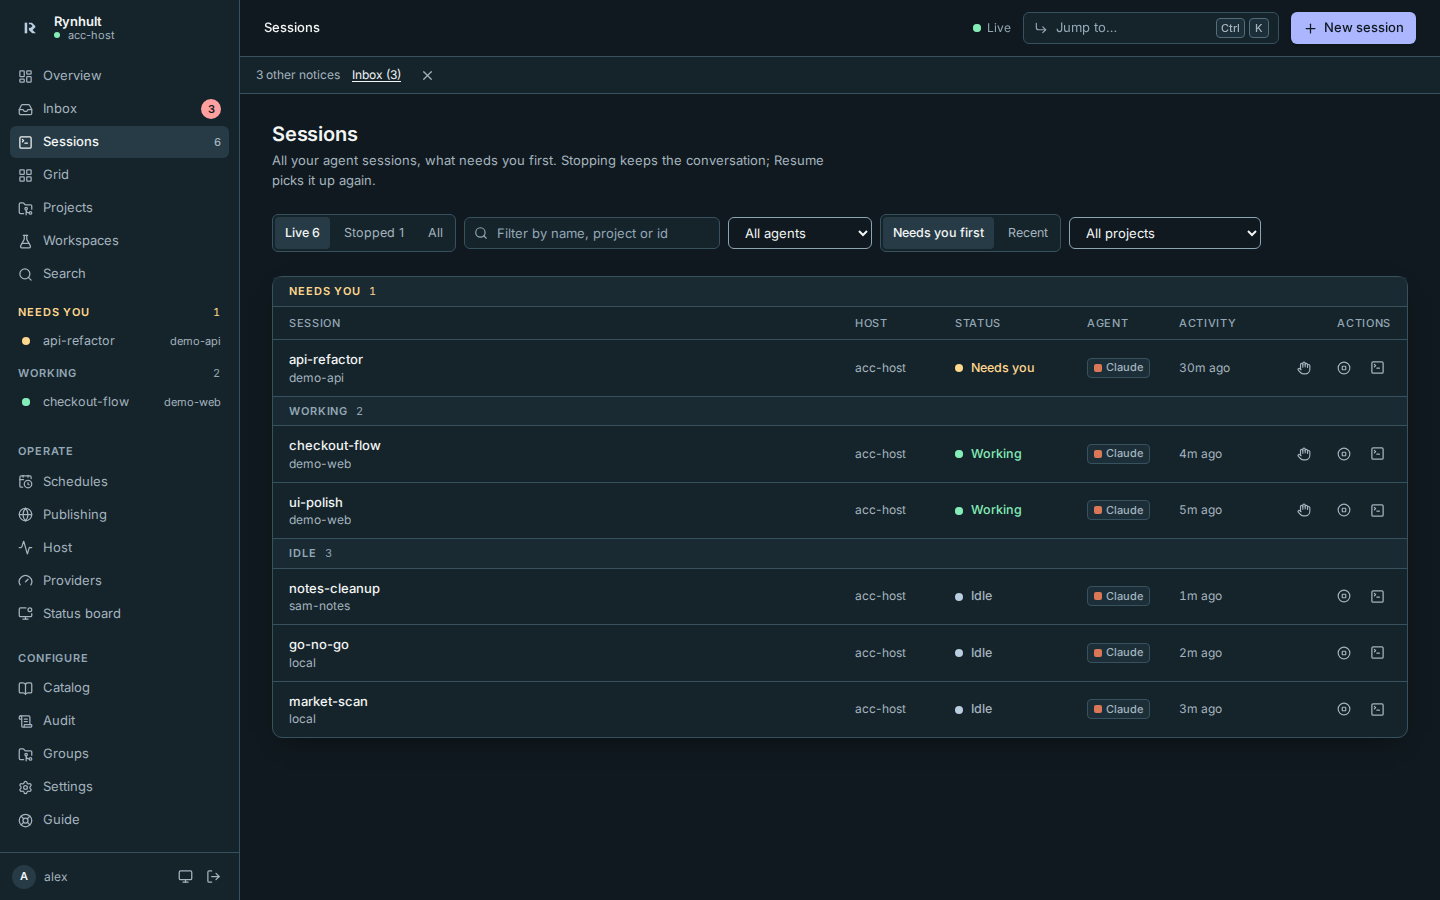
Task: Open terminal for ui-polish session
Action: click(1377, 510)
